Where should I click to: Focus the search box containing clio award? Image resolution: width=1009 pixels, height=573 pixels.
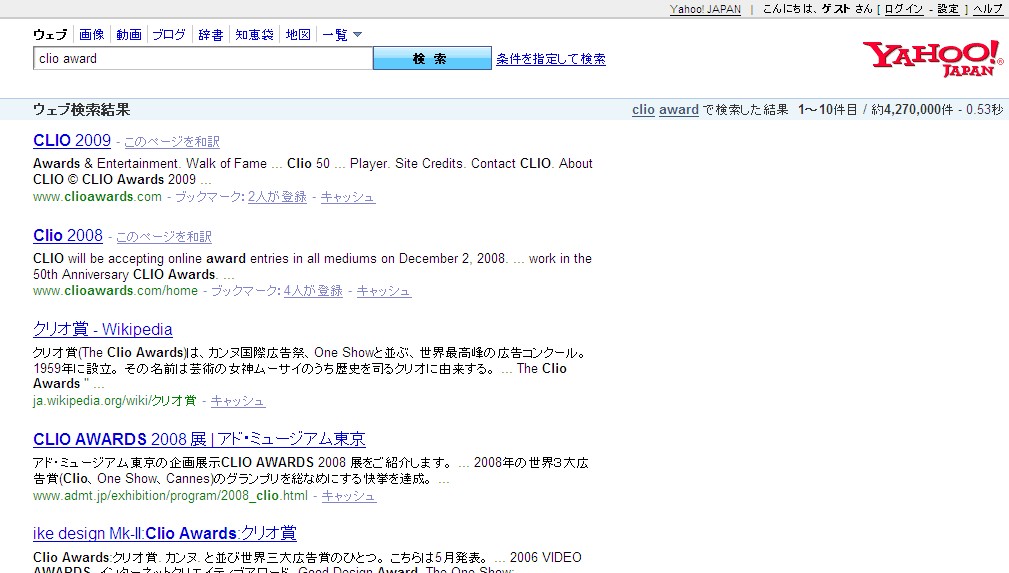coord(203,59)
